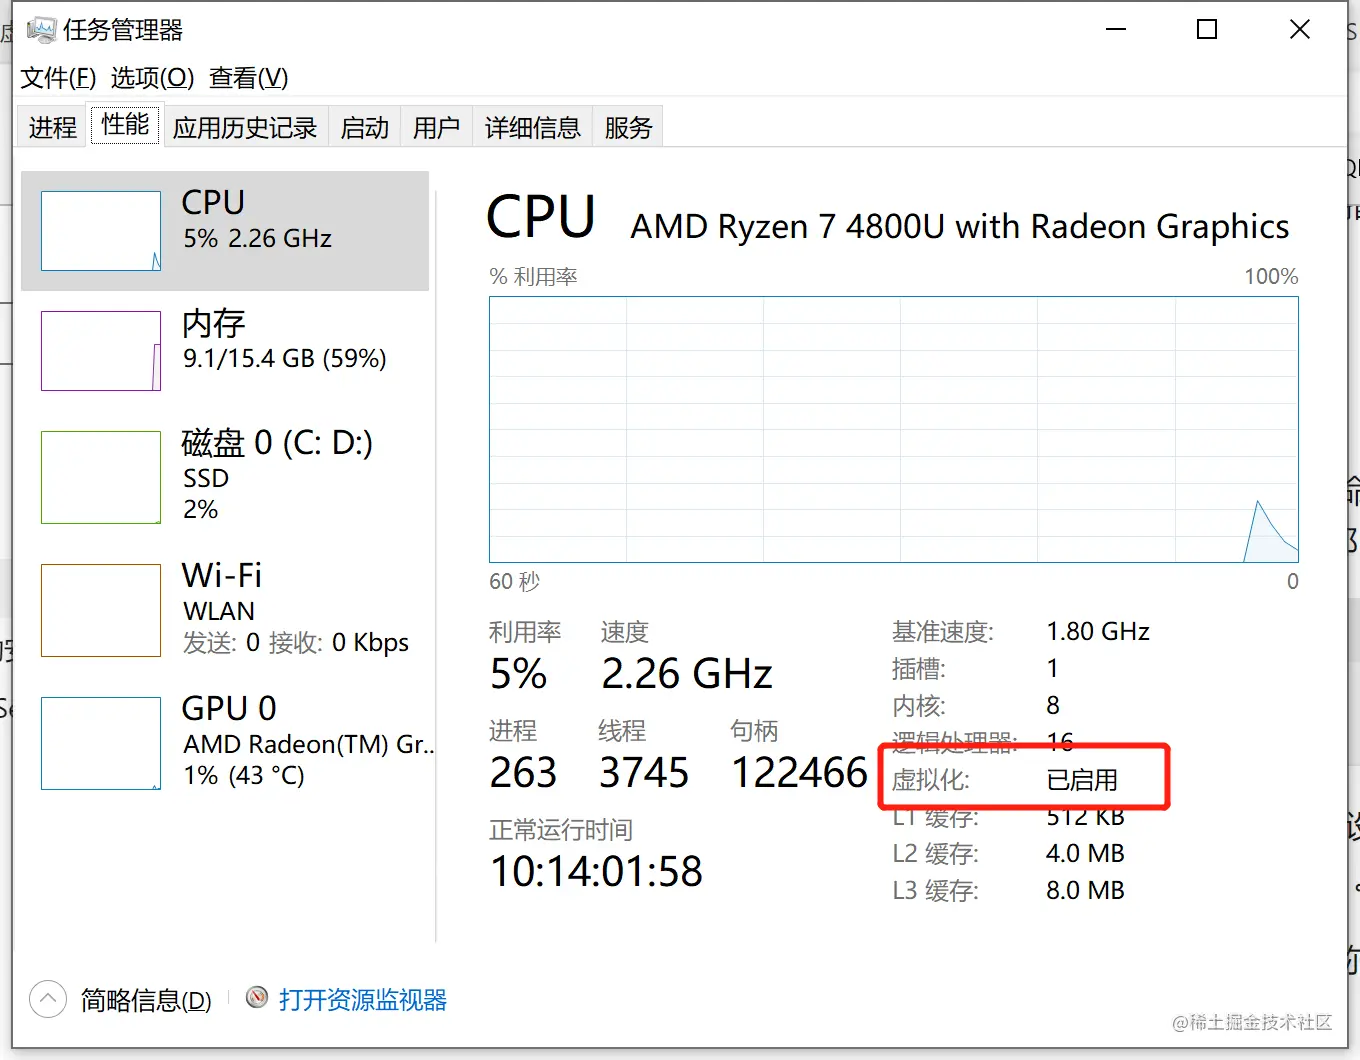Switch to the 进程 tab
Screen dimensions: 1360x1060
pos(53,128)
